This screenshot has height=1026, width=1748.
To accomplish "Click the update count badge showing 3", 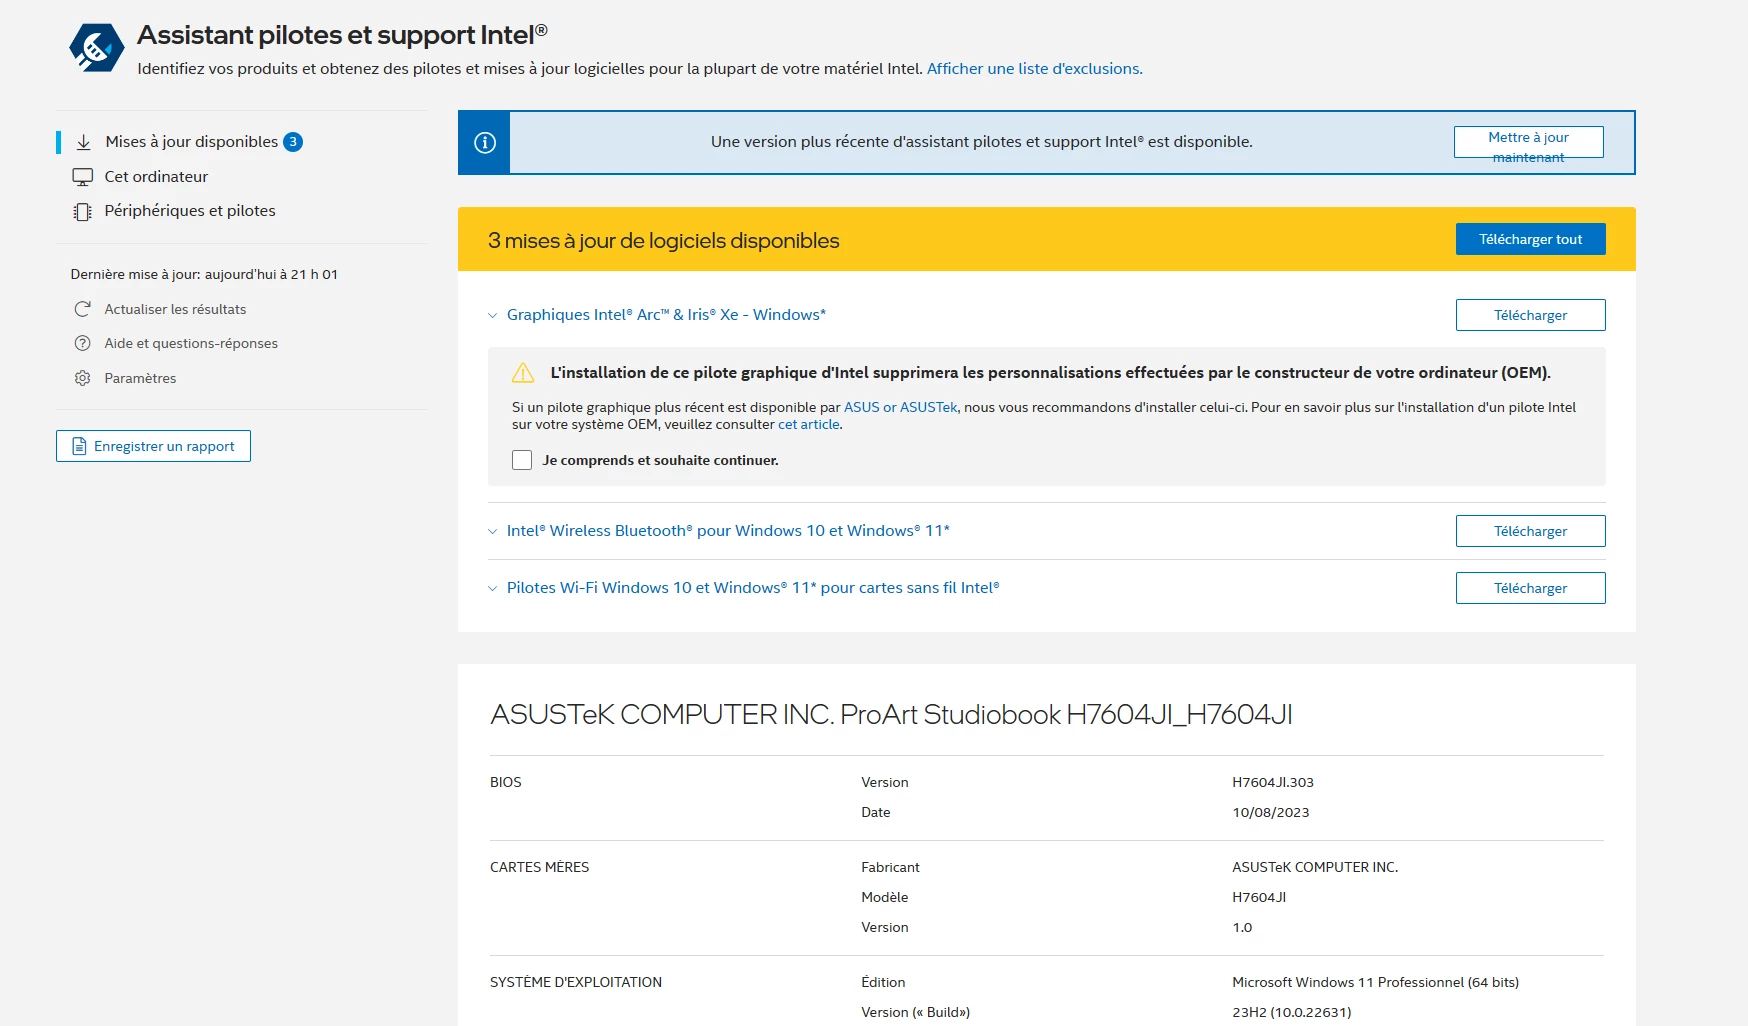I will click(293, 142).
